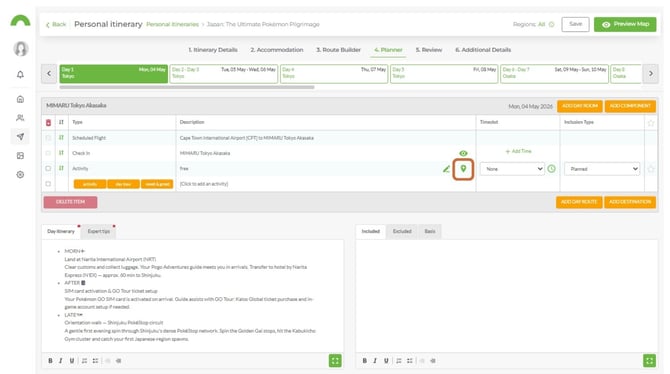670x374 pixels.
Task: Show previous days with left arrow
Action: (49, 74)
